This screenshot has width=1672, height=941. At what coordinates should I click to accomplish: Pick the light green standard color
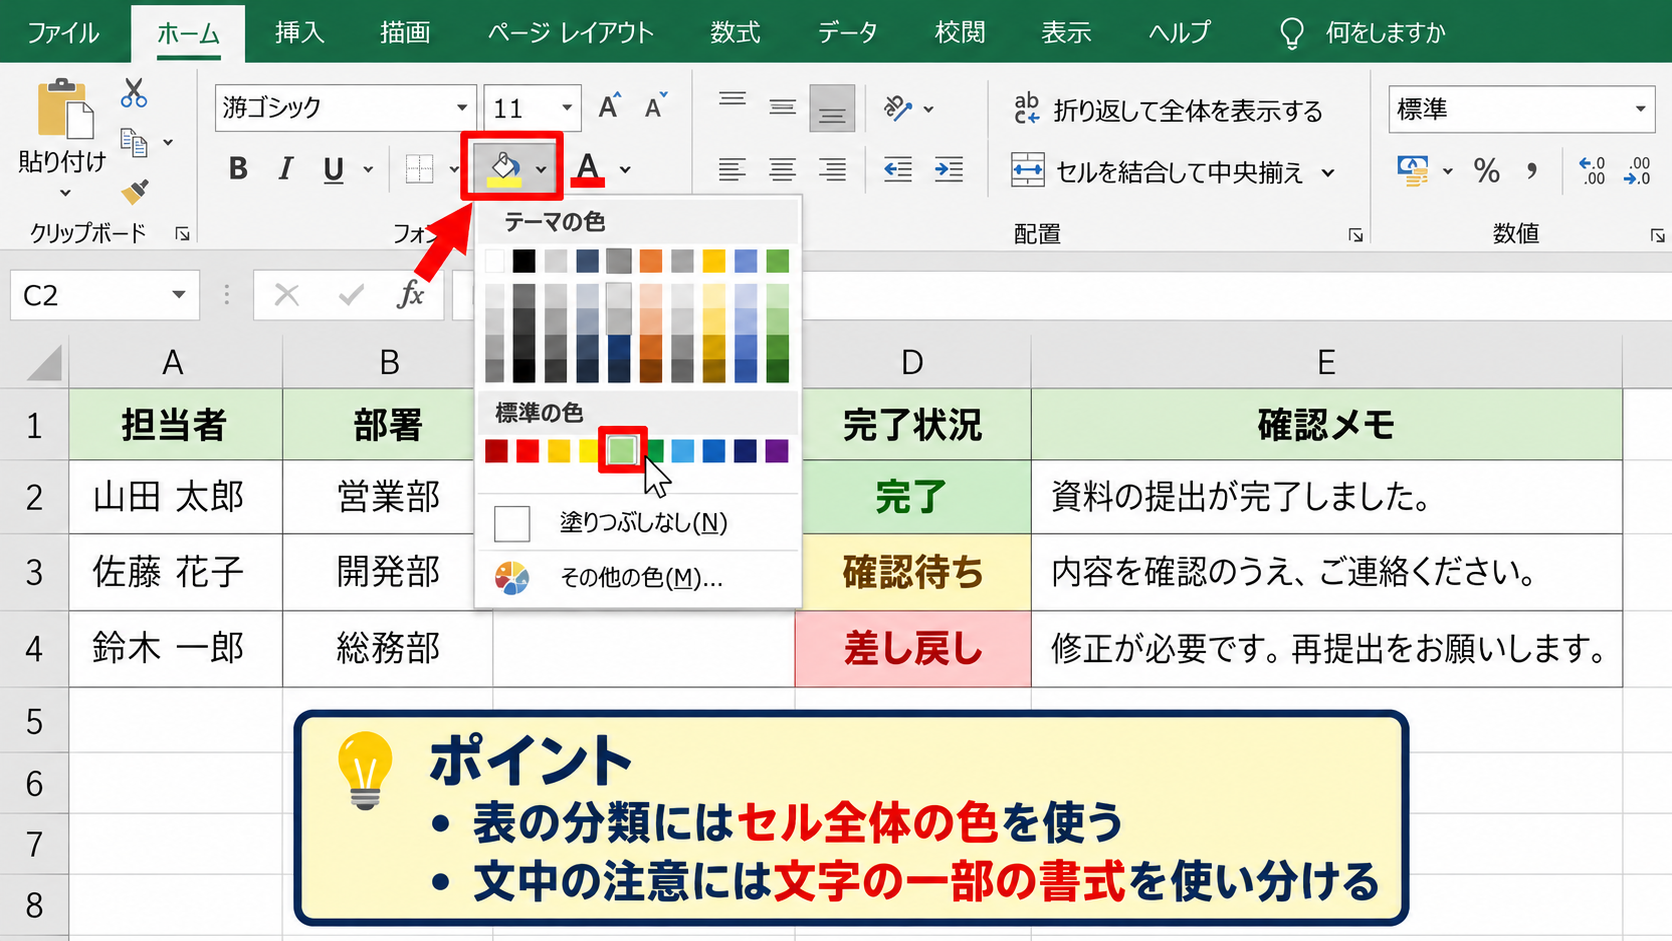click(x=622, y=451)
